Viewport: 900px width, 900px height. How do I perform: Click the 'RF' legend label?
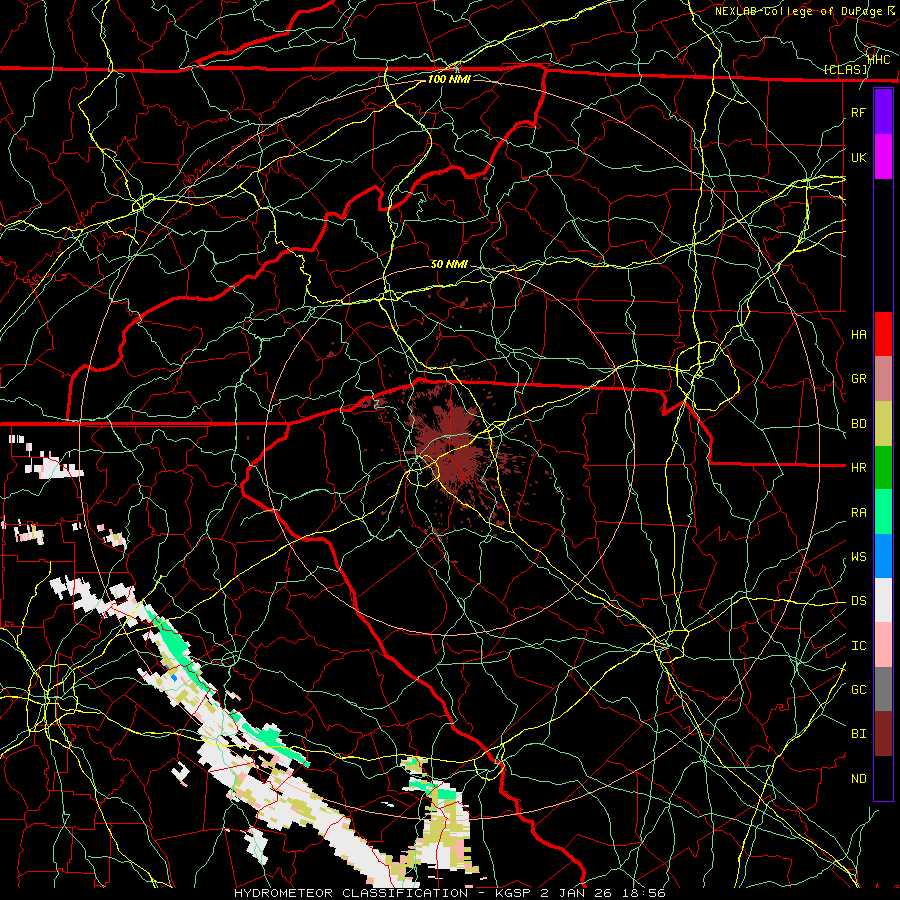point(858,112)
